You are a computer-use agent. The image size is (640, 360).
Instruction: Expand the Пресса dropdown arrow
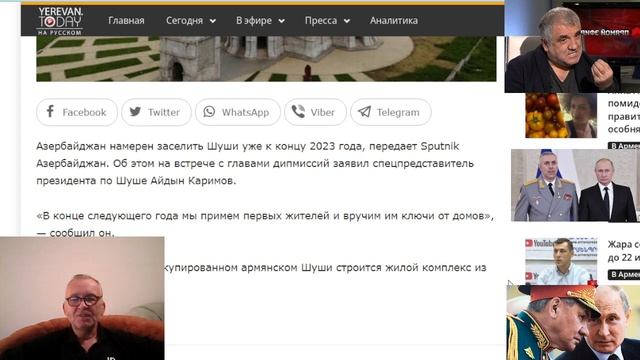click(x=347, y=21)
